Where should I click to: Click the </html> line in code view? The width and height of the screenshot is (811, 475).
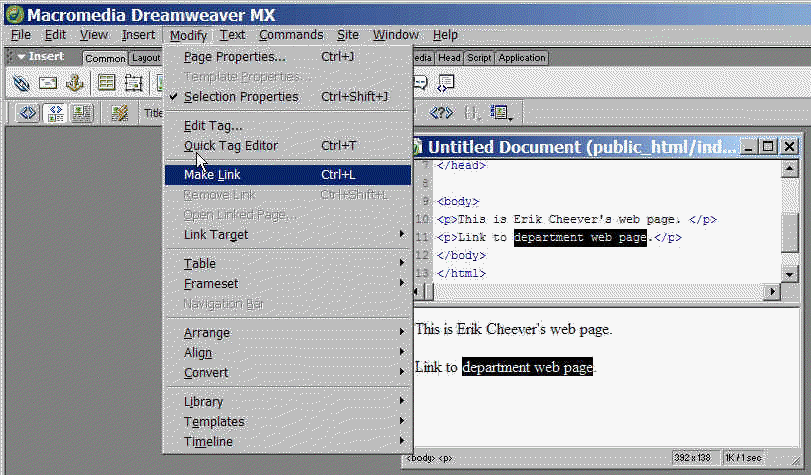pos(461,274)
